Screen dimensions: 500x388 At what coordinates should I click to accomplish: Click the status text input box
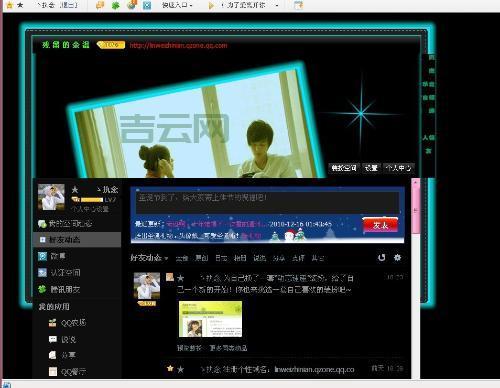(267, 201)
